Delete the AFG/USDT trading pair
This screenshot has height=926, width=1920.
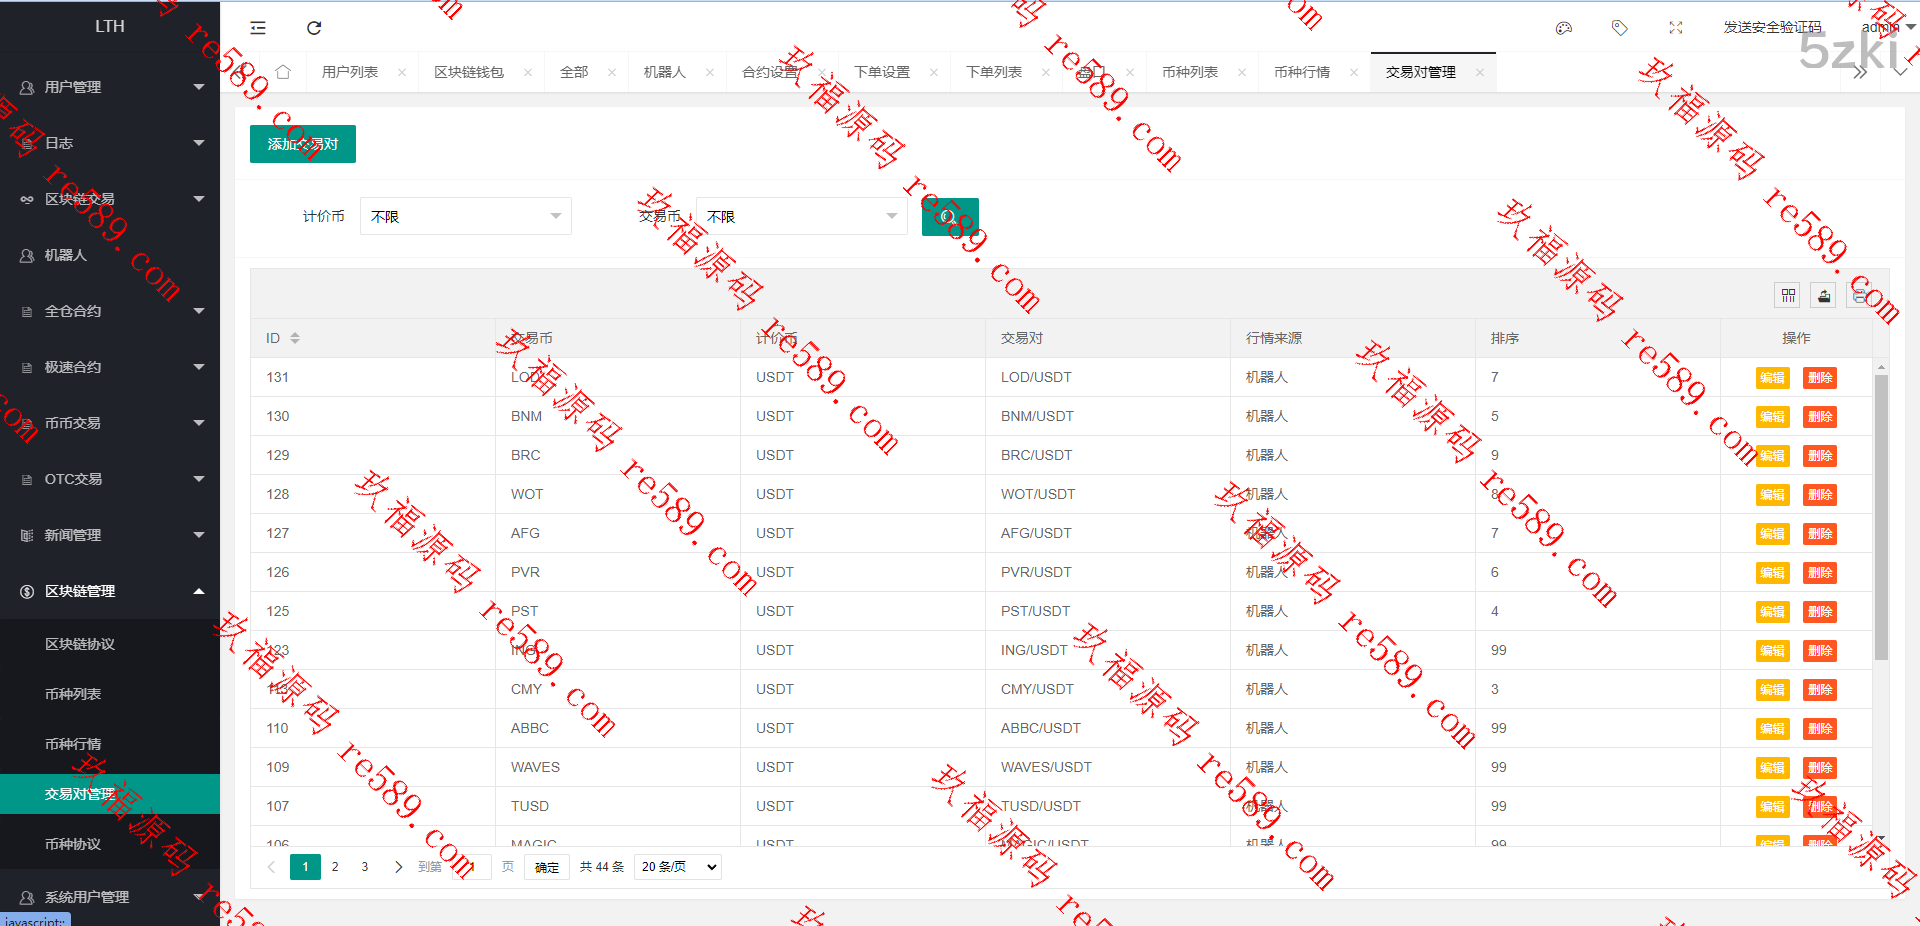pyautogui.click(x=1820, y=534)
